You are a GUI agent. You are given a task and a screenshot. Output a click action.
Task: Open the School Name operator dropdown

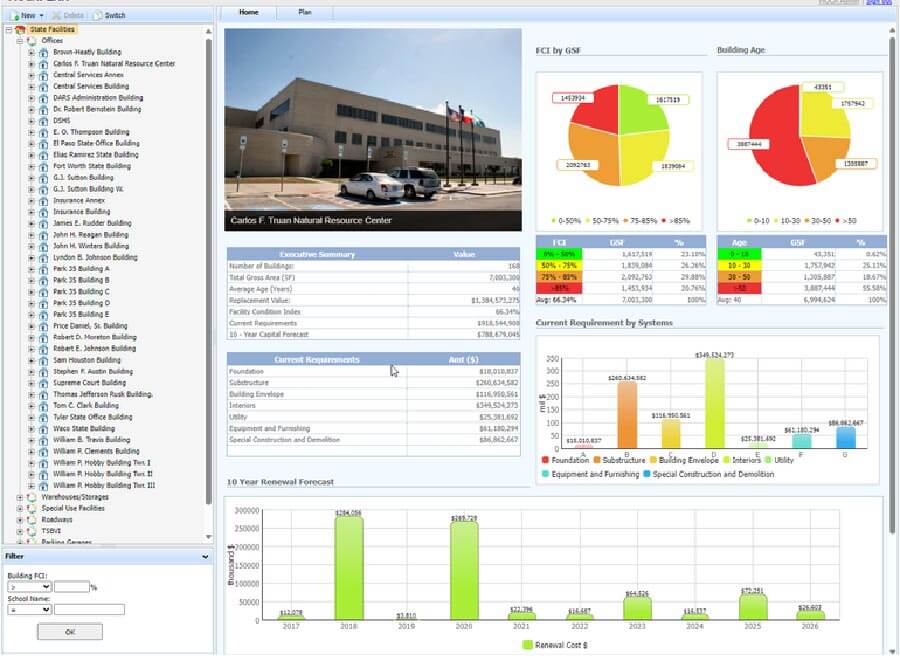pyautogui.click(x=29, y=610)
